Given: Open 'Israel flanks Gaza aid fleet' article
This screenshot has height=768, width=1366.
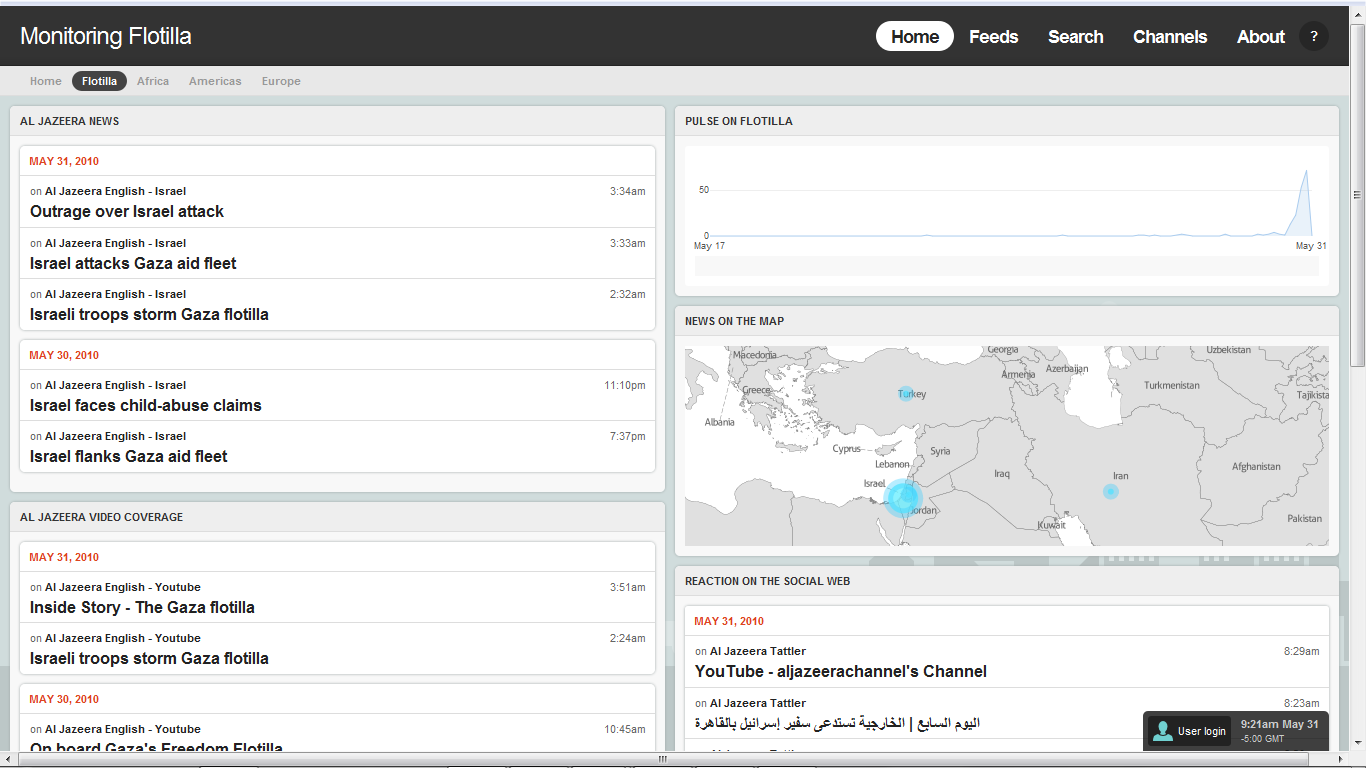Looking at the screenshot, I should click(x=129, y=456).
